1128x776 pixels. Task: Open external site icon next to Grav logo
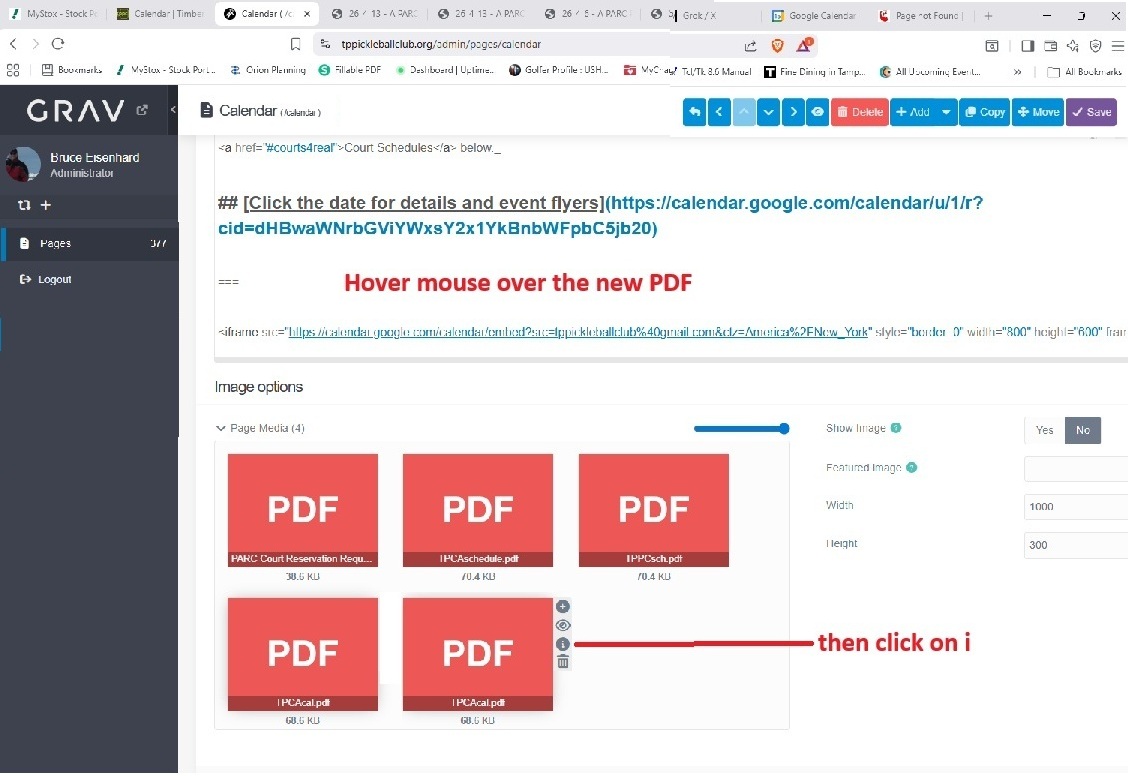click(142, 110)
